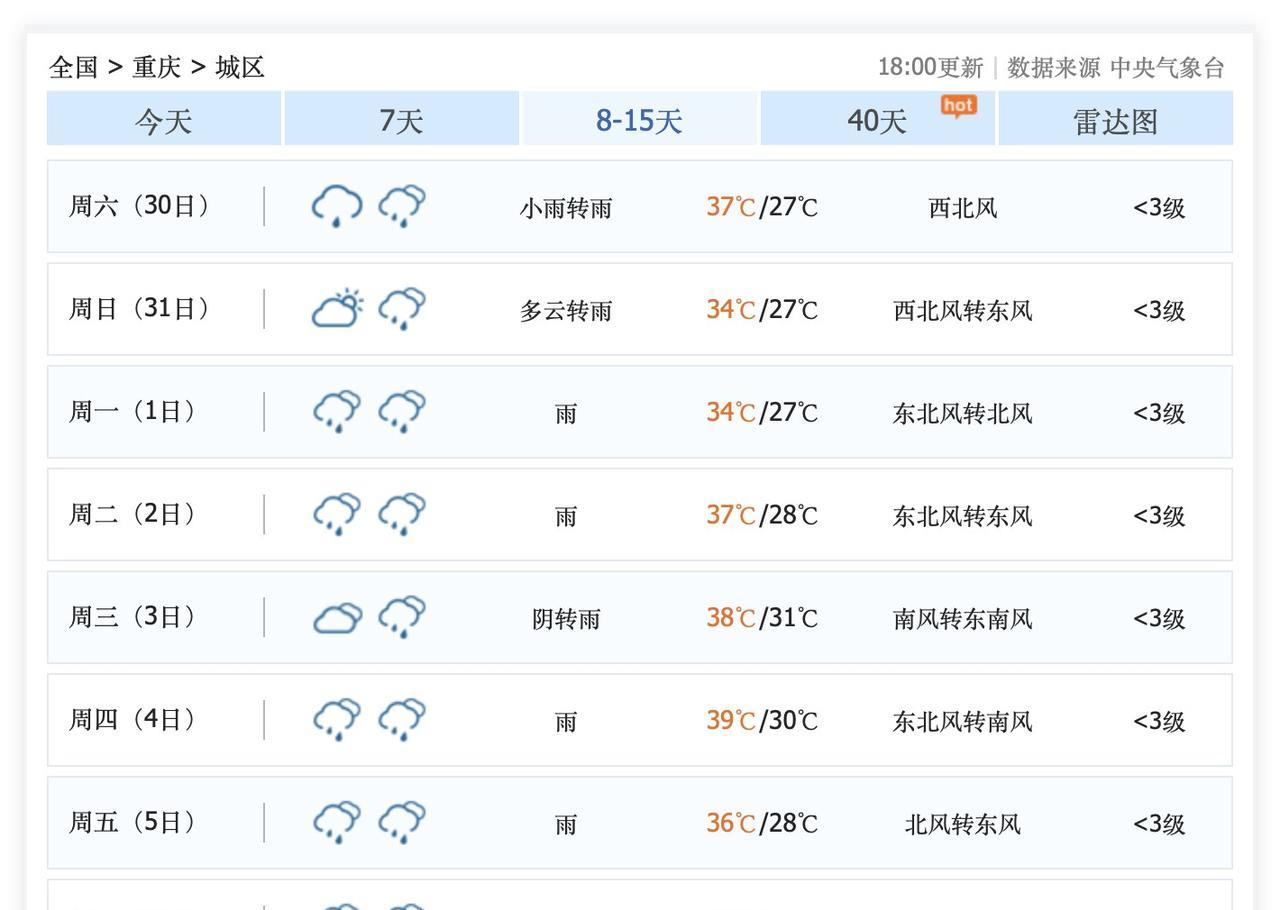This screenshot has width=1280, height=910.
Task: Click the 周四（4日） date label
Action: pos(132,720)
